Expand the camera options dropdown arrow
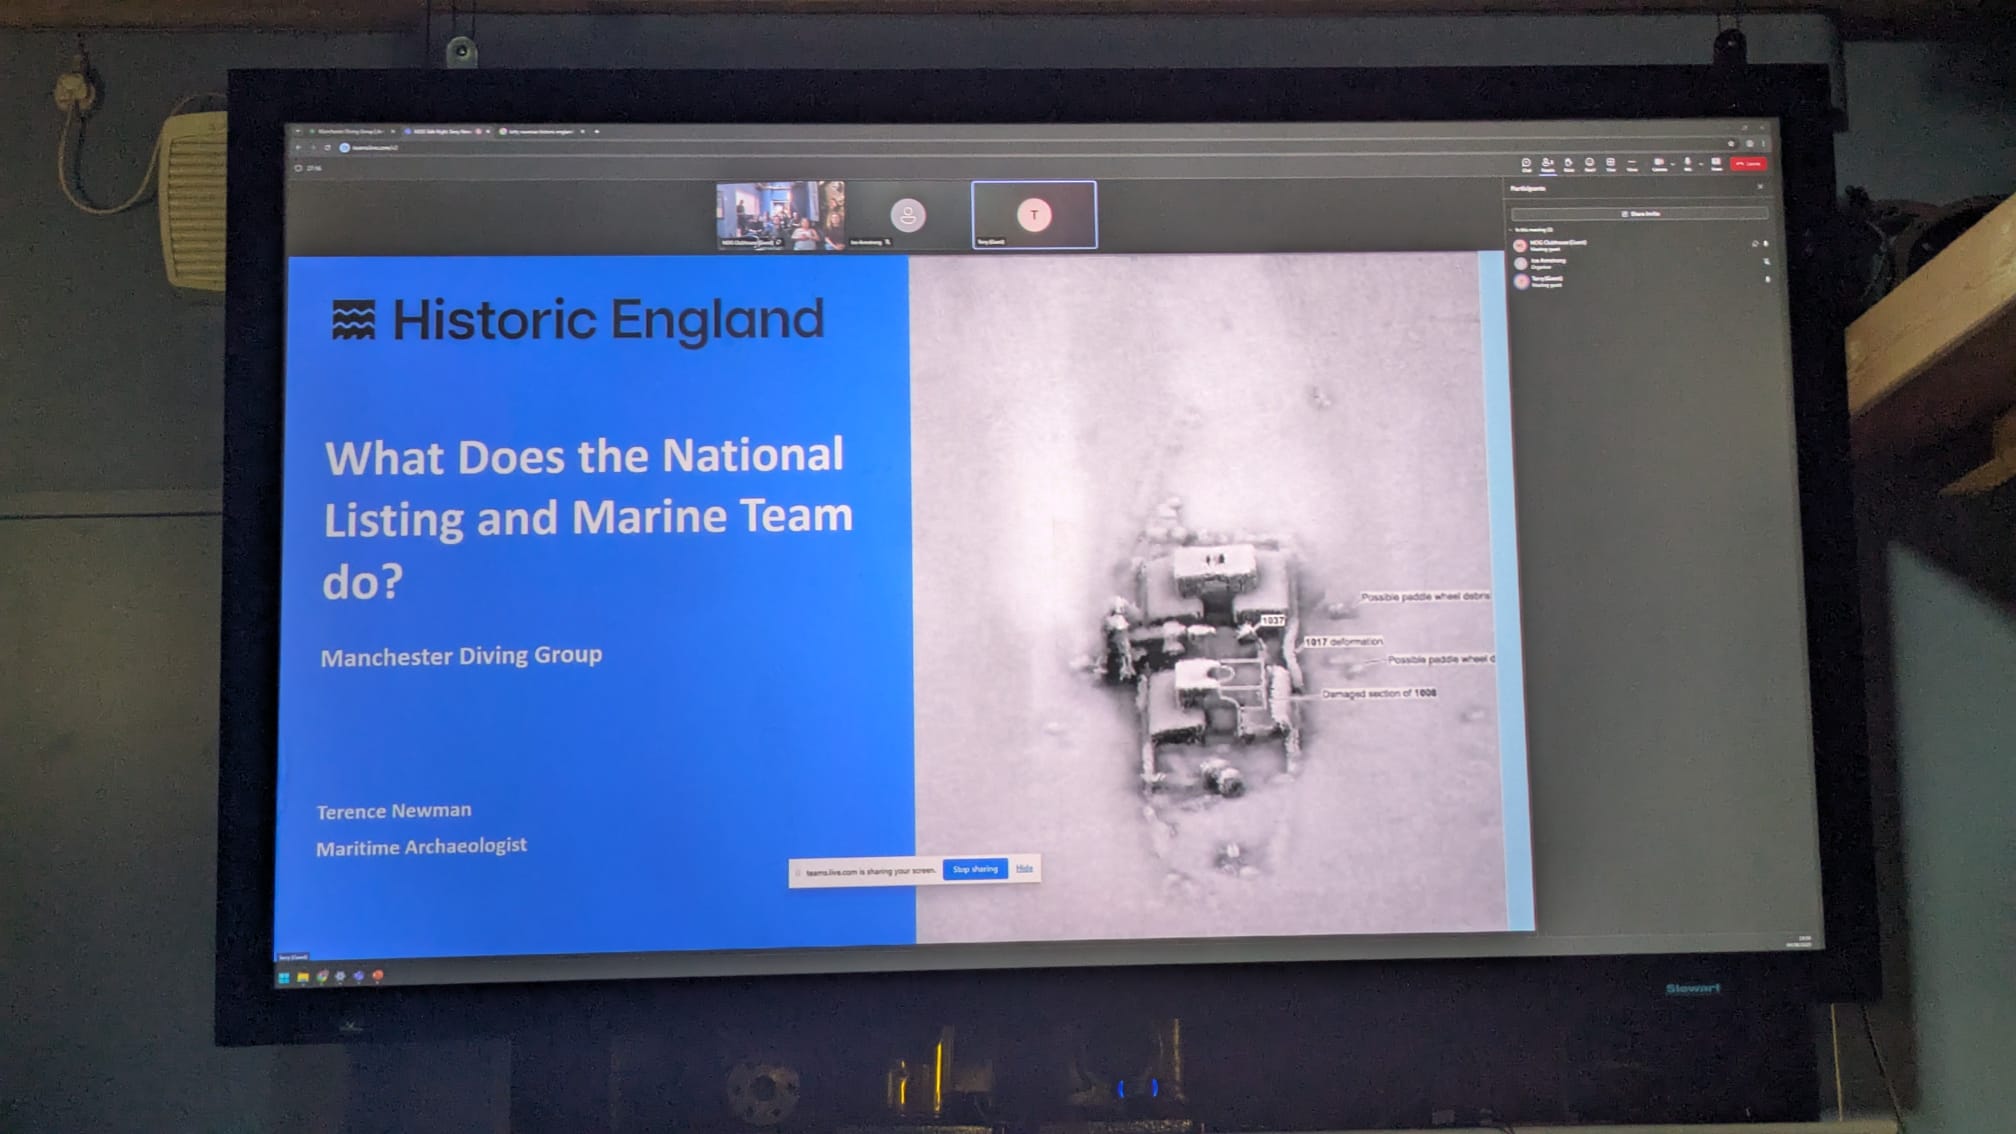Screen dimensions: 2016x1134 1672,164
